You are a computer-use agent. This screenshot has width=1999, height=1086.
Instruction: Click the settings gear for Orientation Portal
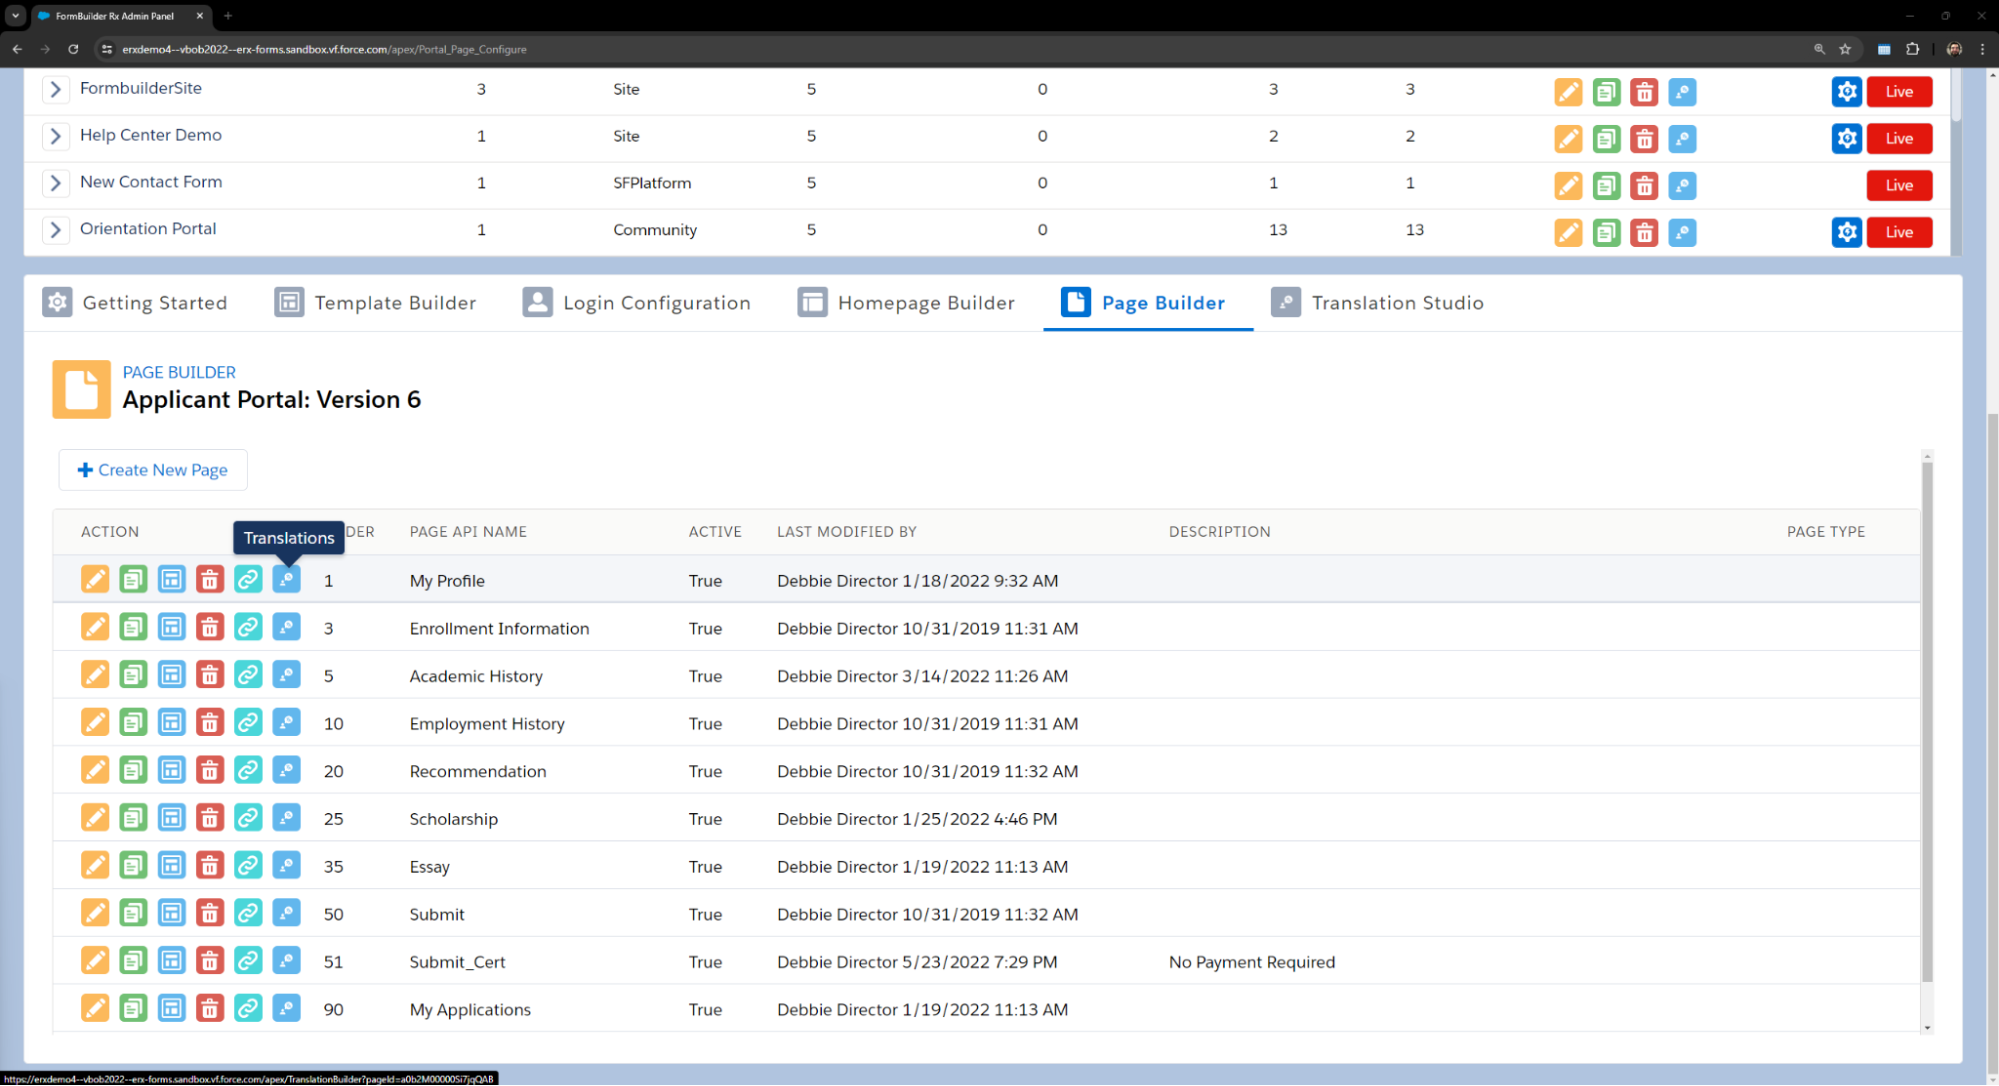click(x=1846, y=232)
